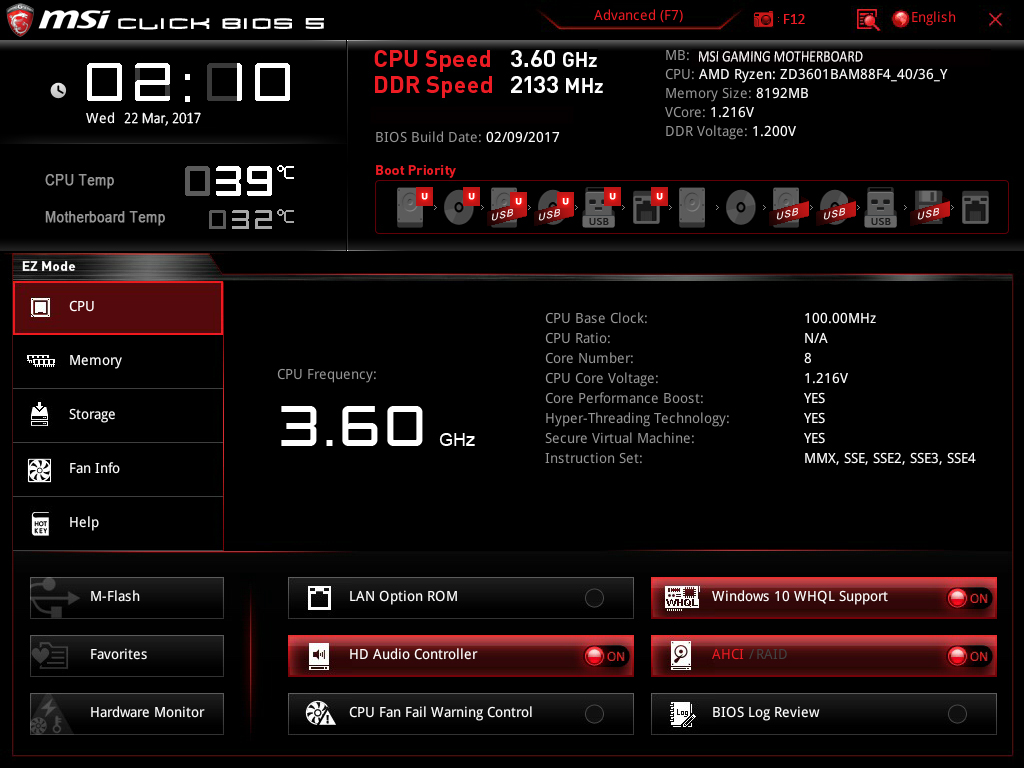Image resolution: width=1024 pixels, height=768 pixels.
Task: Open the Memory section
Action: pyautogui.click(x=118, y=361)
